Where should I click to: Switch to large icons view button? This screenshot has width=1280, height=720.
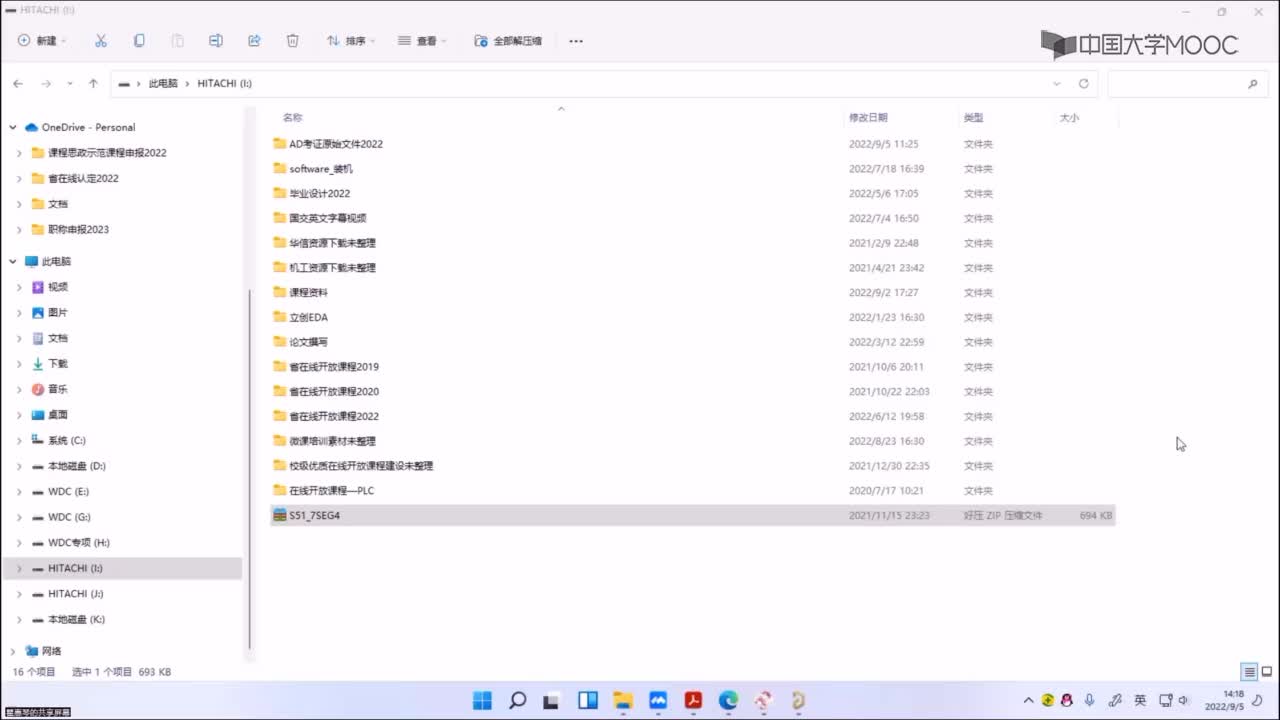pyautogui.click(x=1267, y=672)
